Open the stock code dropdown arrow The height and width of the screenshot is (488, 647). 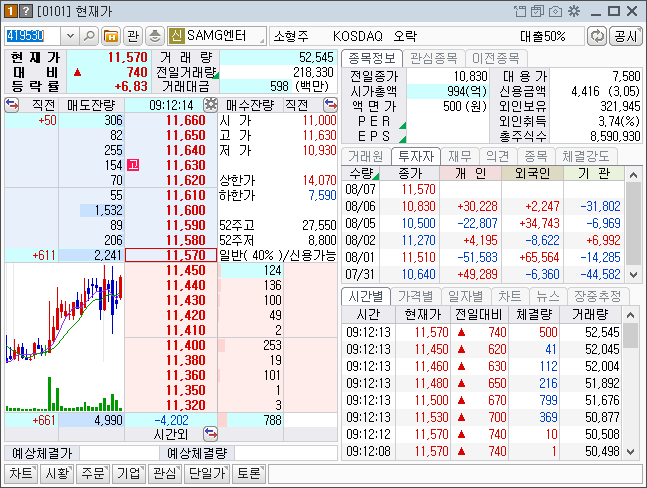[x=69, y=36]
